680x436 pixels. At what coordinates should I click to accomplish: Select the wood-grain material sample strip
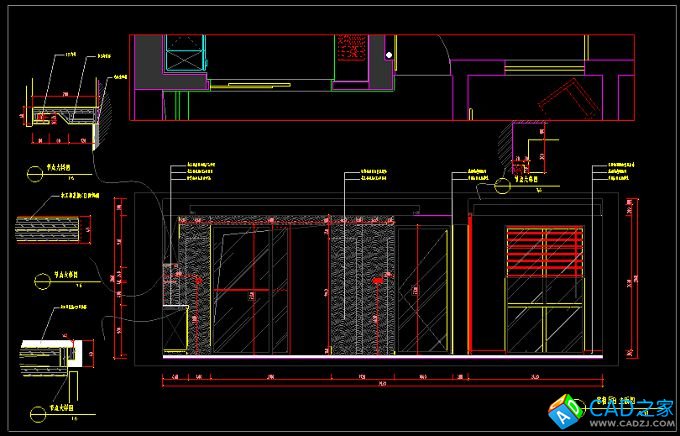tap(46, 230)
